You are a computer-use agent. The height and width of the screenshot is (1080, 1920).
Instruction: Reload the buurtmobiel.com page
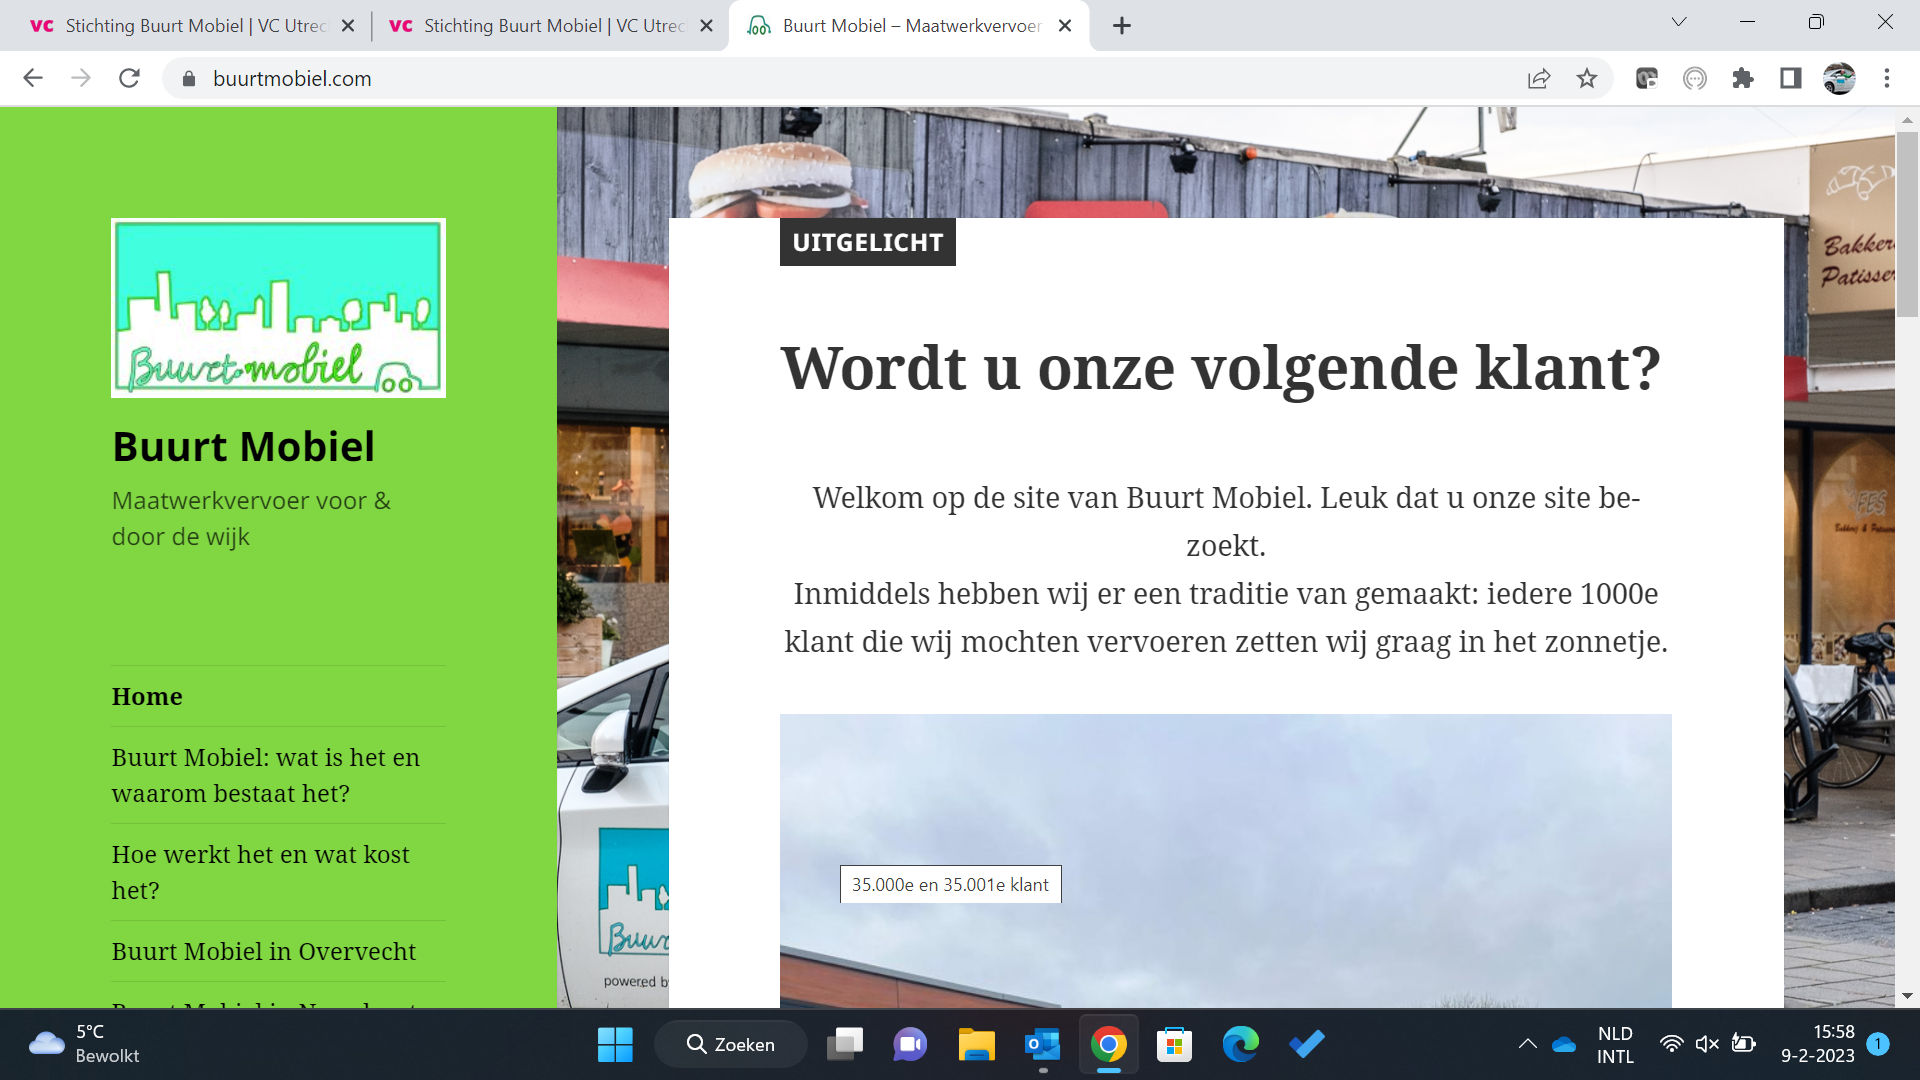(x=129, y=78)
